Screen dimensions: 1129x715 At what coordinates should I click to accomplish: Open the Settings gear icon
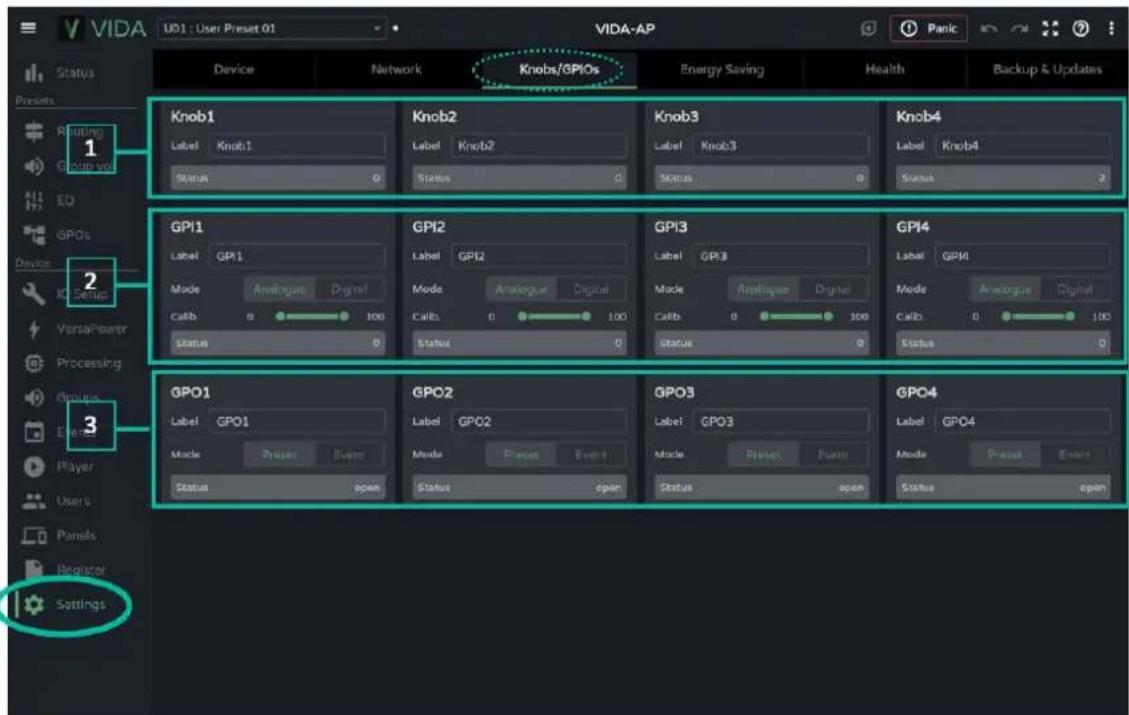tap(33, 604)
